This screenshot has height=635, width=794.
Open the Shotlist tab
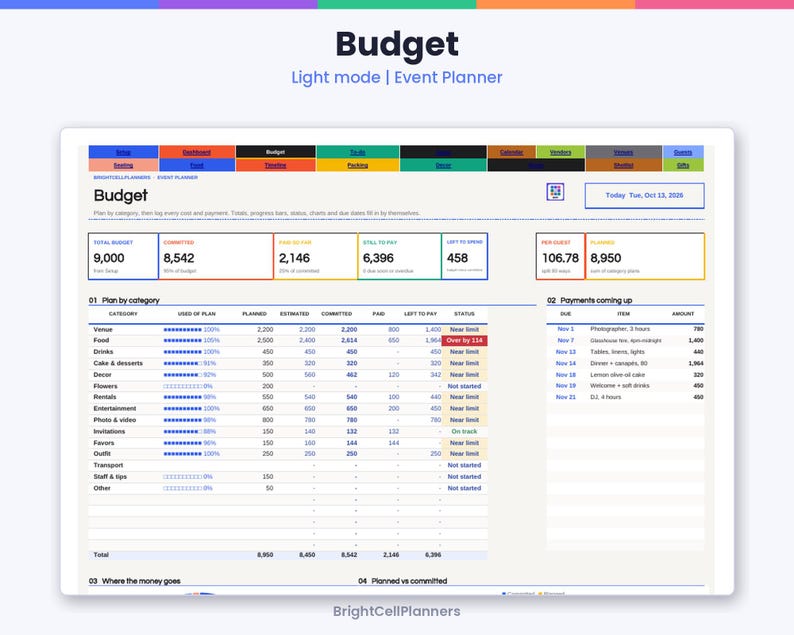(623, 165)
